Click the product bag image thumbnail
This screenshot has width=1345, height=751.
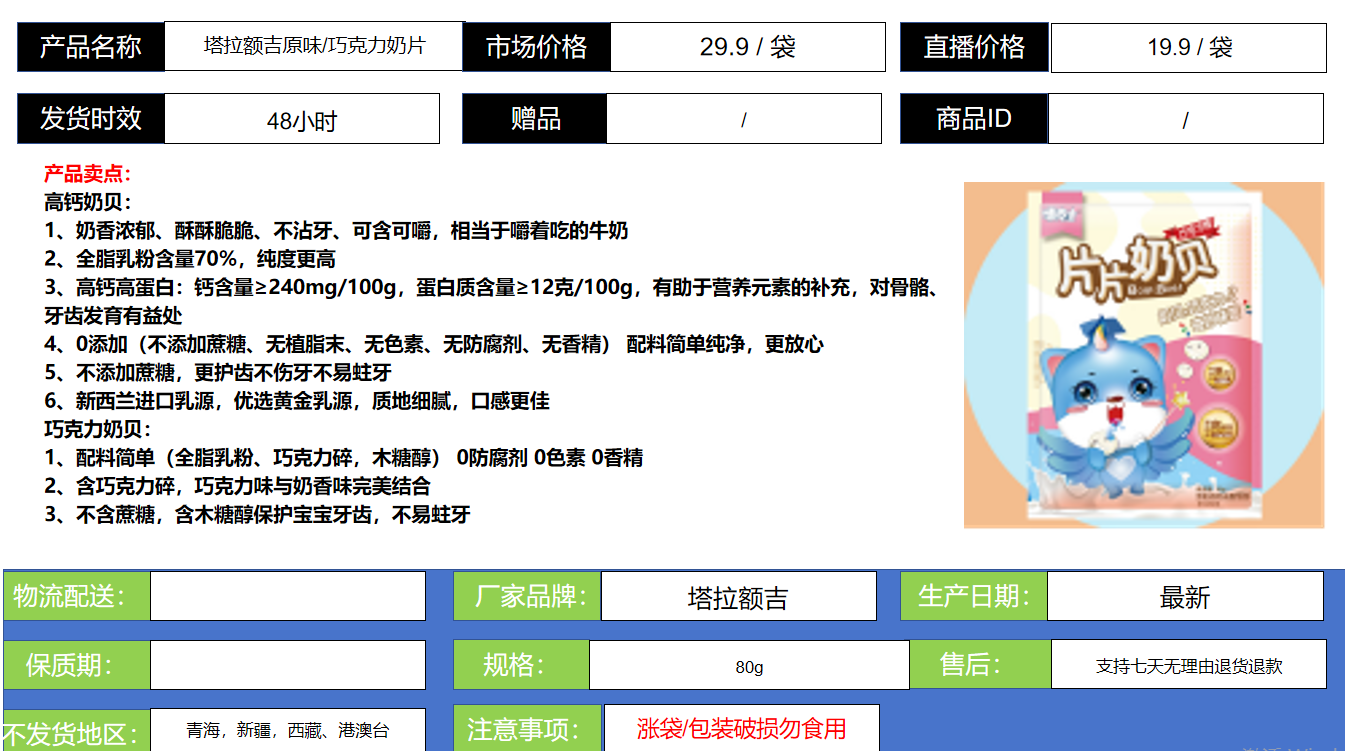1143,355
